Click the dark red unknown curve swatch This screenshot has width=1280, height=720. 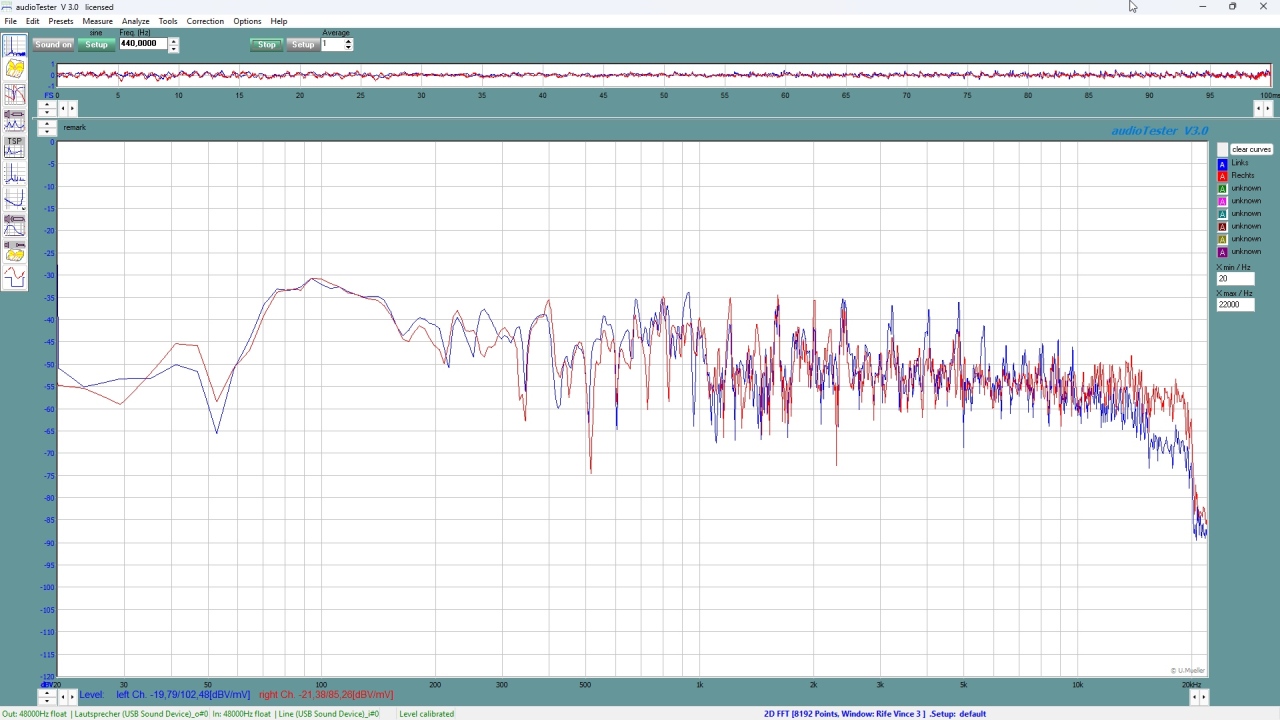coord(1222,226)
